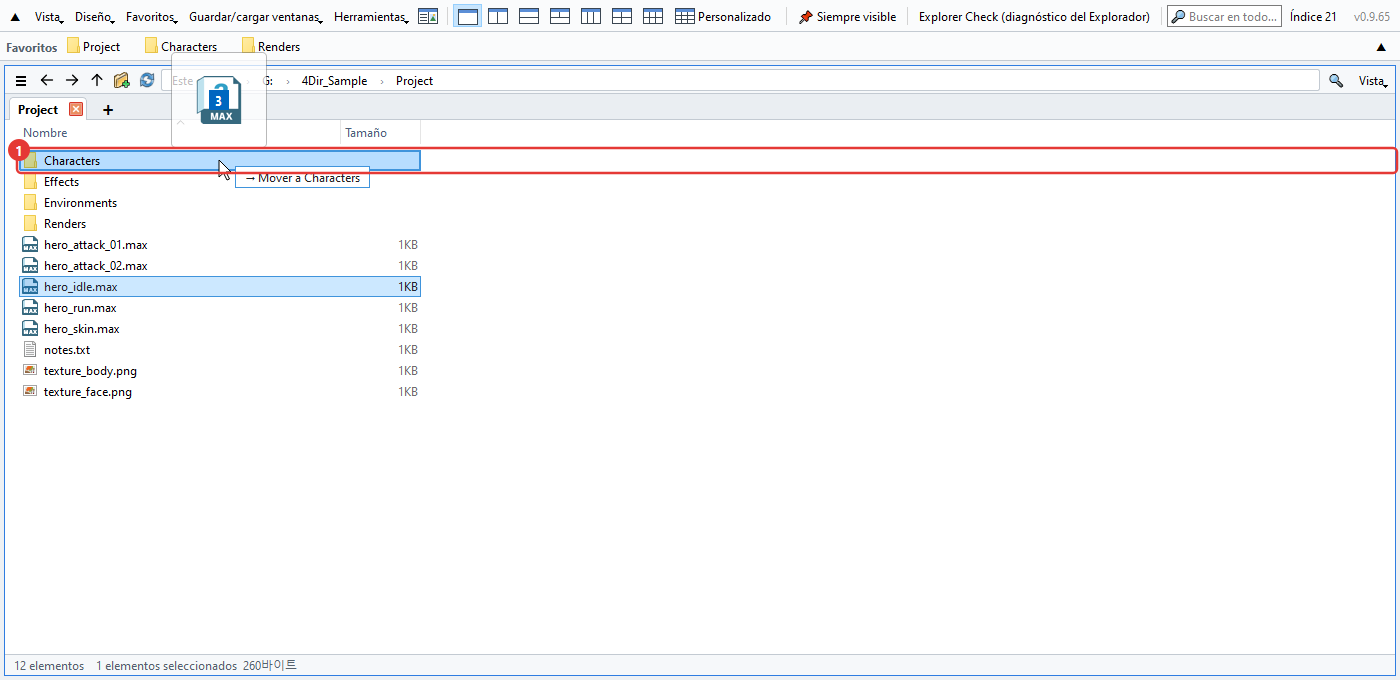Click 1 elementos seleccionados in status bar
Image resolution: width=1400 pixels, height=680 pixels.
pos(166,666)
